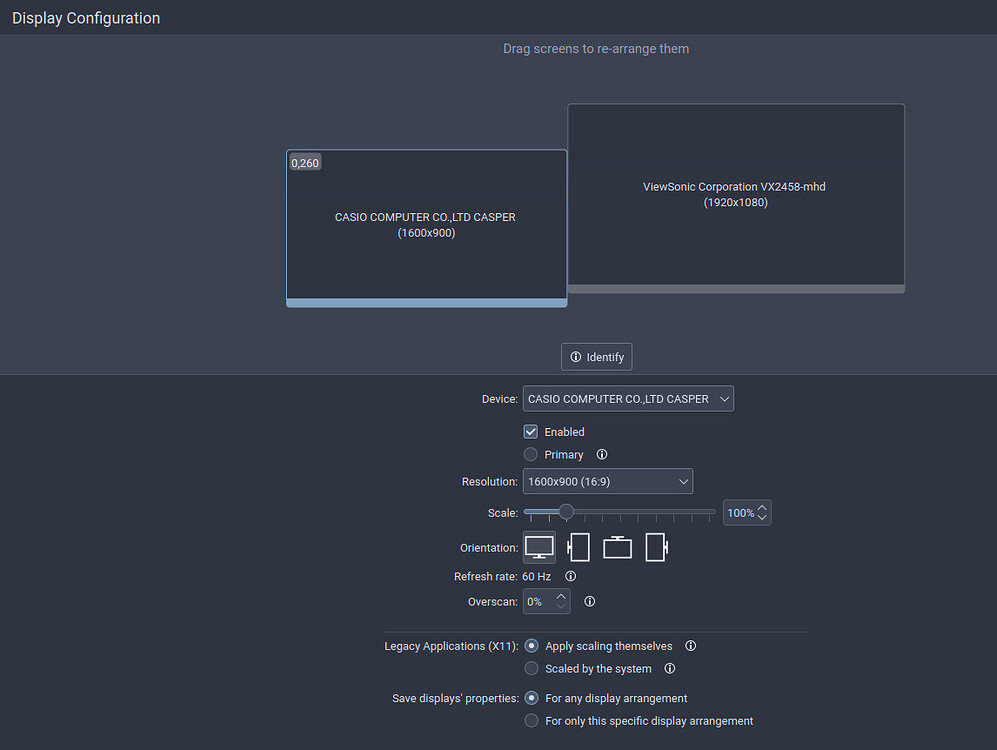Screen dimensions: 997x750
Task: Select the landscape orientation icon
Action: click(x=539, y=547)
